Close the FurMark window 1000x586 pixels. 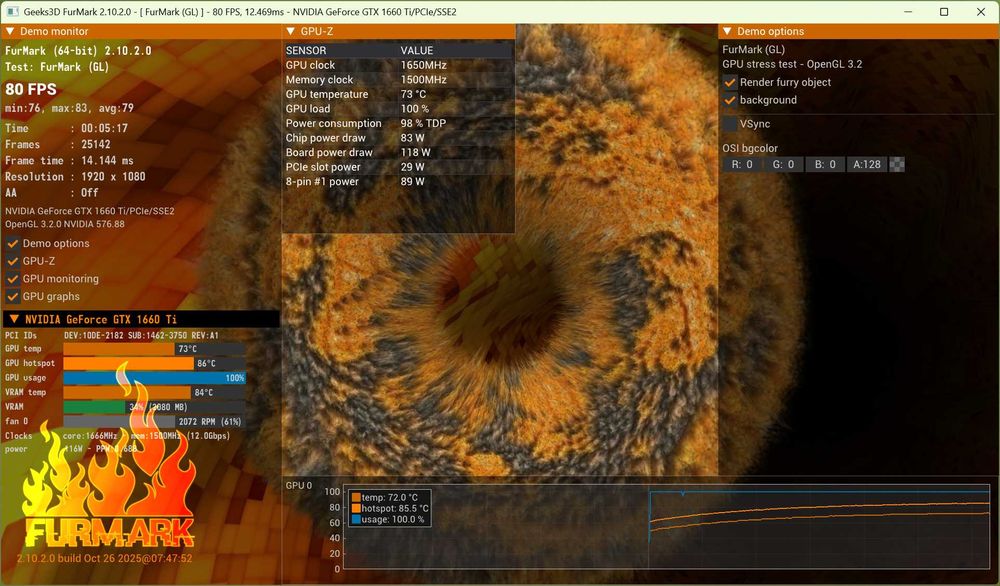coord(981,11)
